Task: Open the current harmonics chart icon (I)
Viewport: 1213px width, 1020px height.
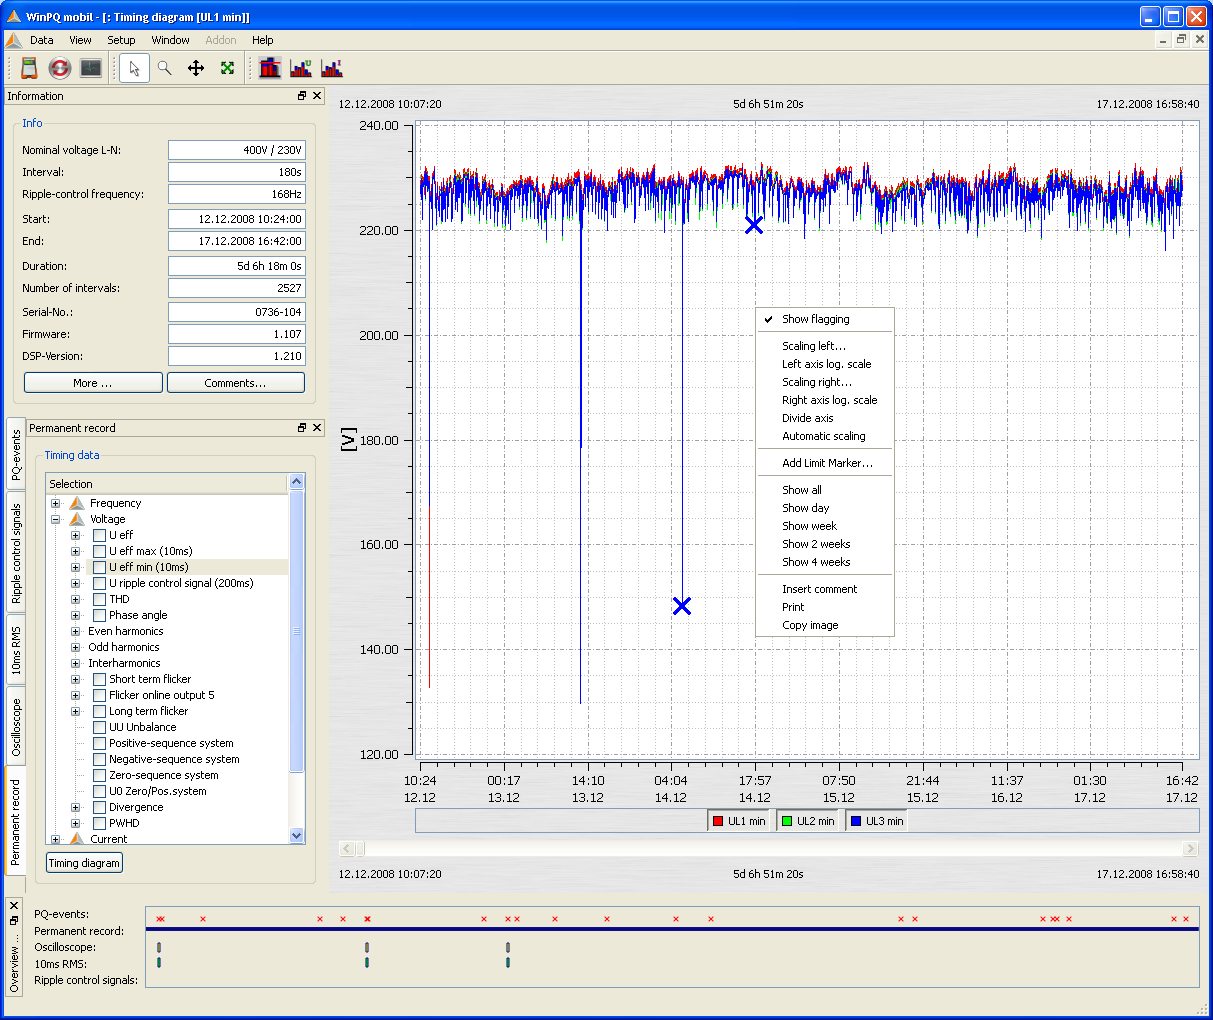Action: [331, 68]
